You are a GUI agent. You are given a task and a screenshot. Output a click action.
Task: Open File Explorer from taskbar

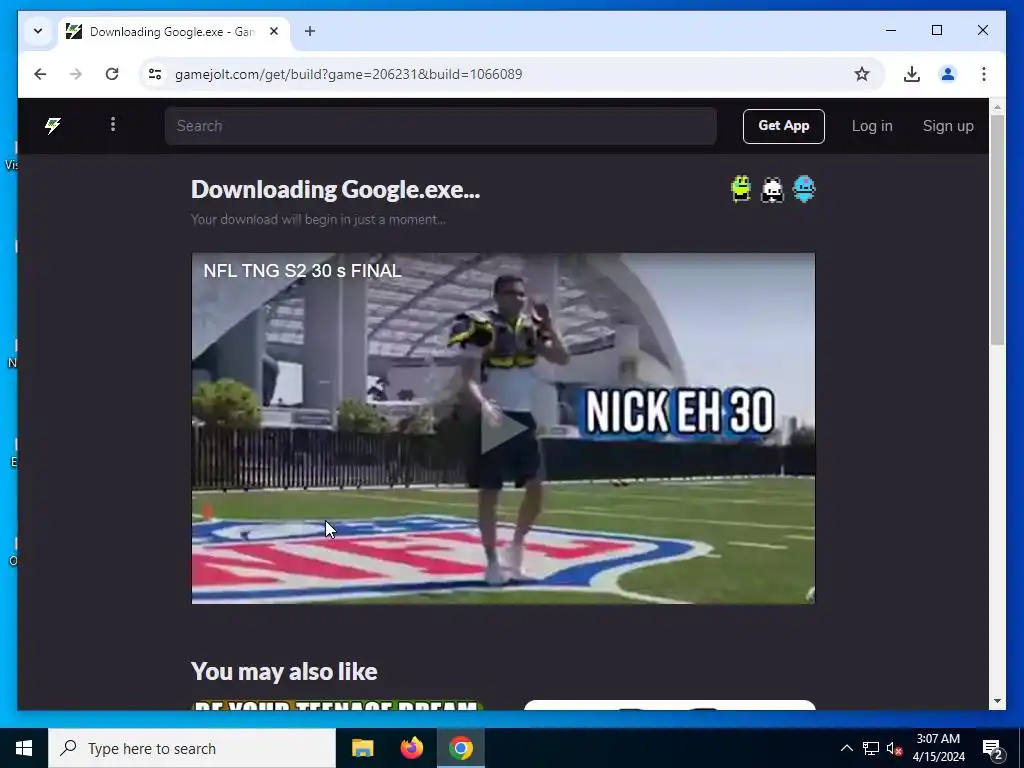click(x=362, y=748)
